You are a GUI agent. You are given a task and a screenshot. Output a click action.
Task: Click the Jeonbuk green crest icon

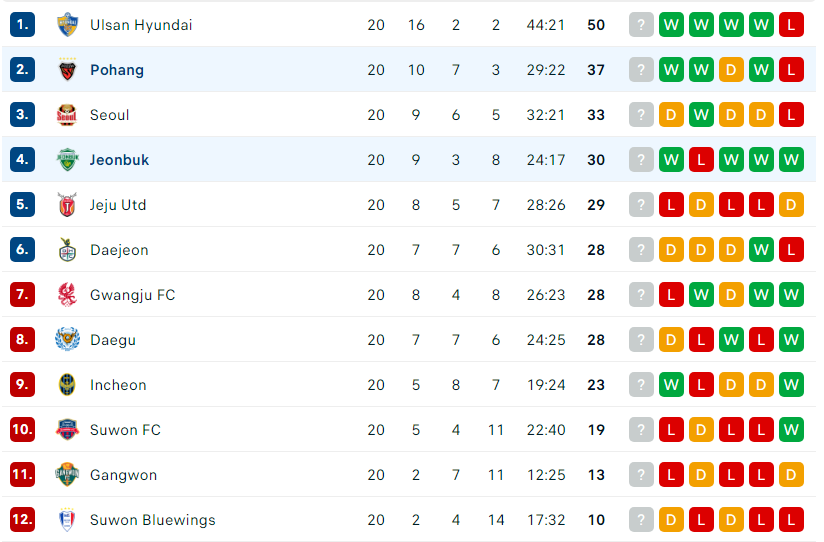pos(67,160)
